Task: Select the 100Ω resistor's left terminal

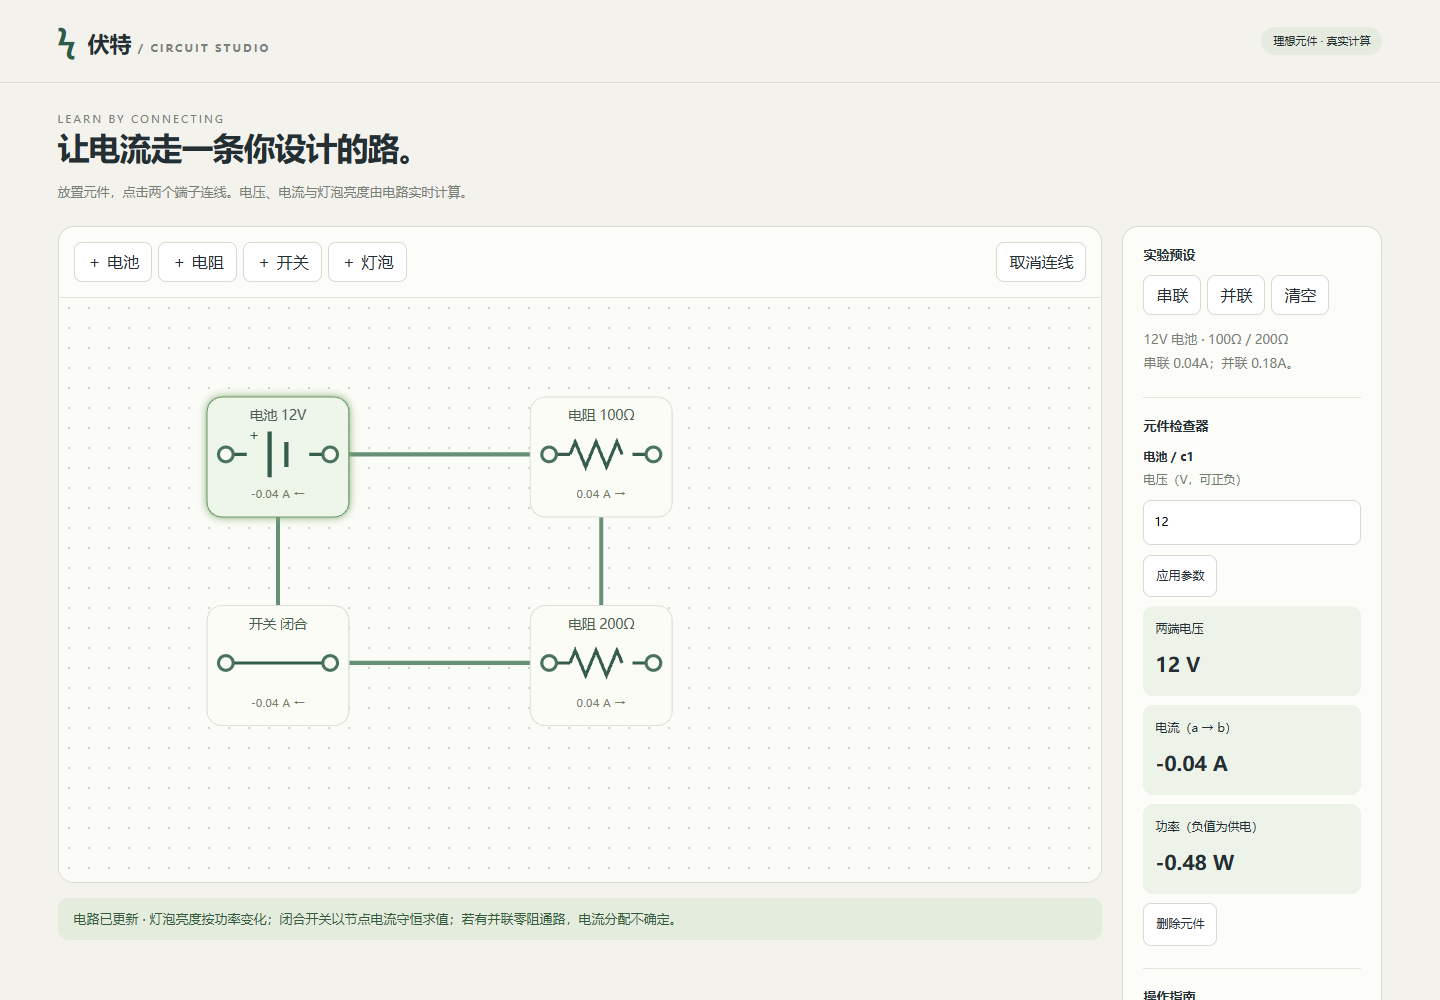Action: click(x=549, y=454)
